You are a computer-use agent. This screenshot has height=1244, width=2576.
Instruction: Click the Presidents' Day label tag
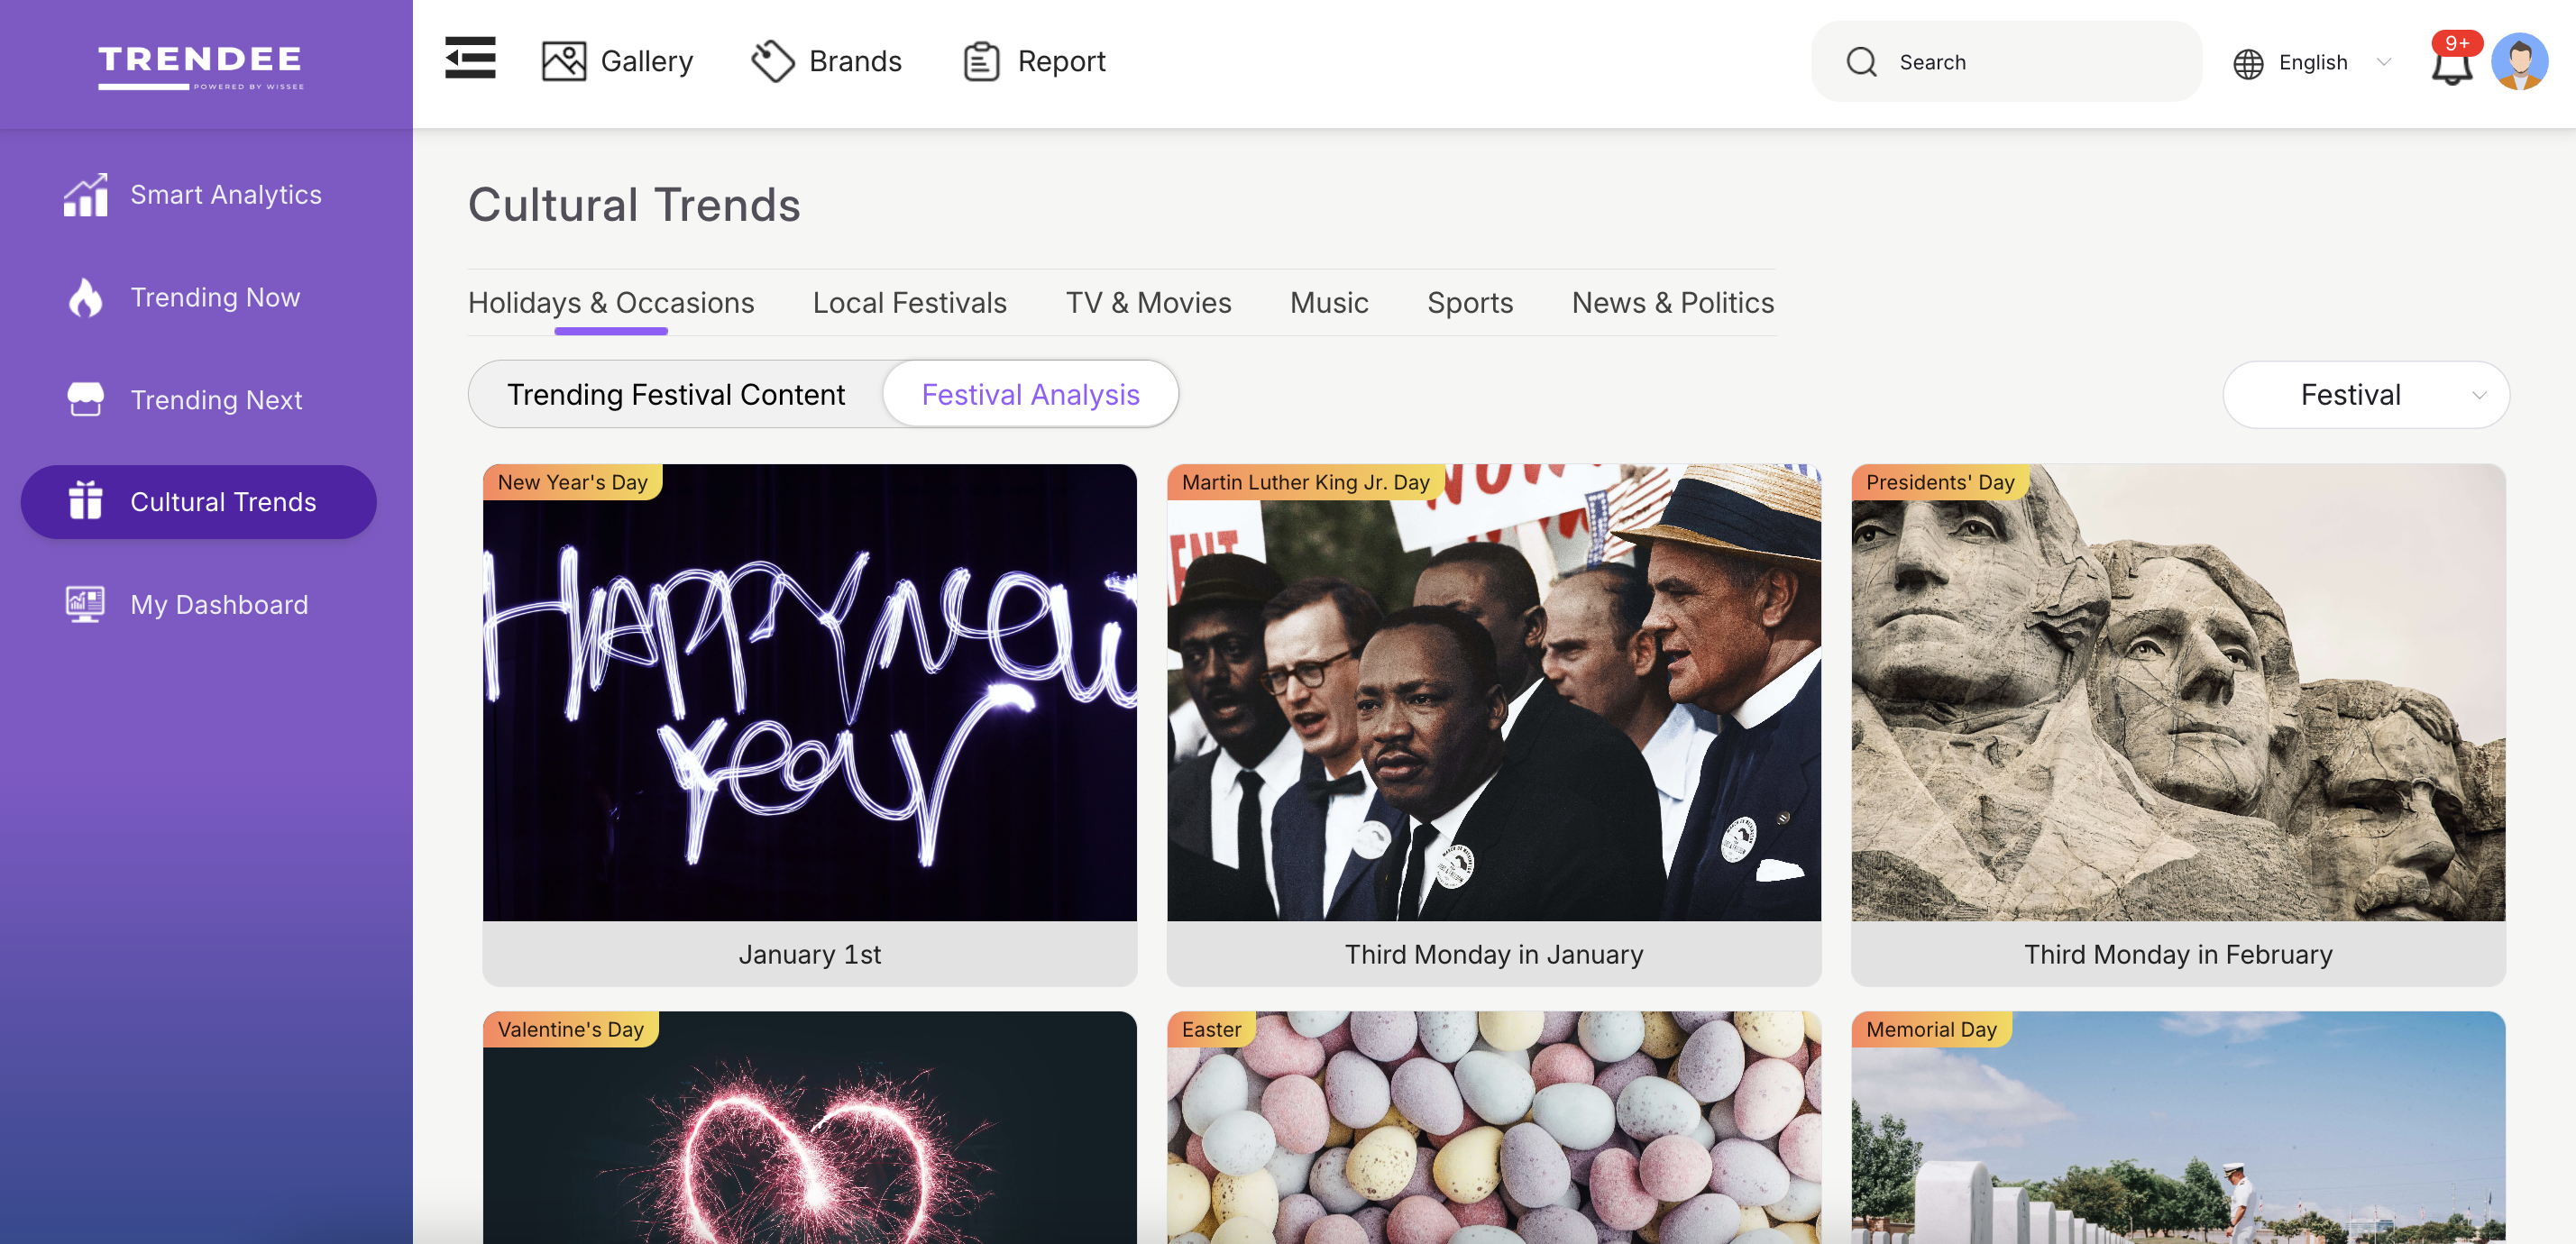click(1940, 482)
